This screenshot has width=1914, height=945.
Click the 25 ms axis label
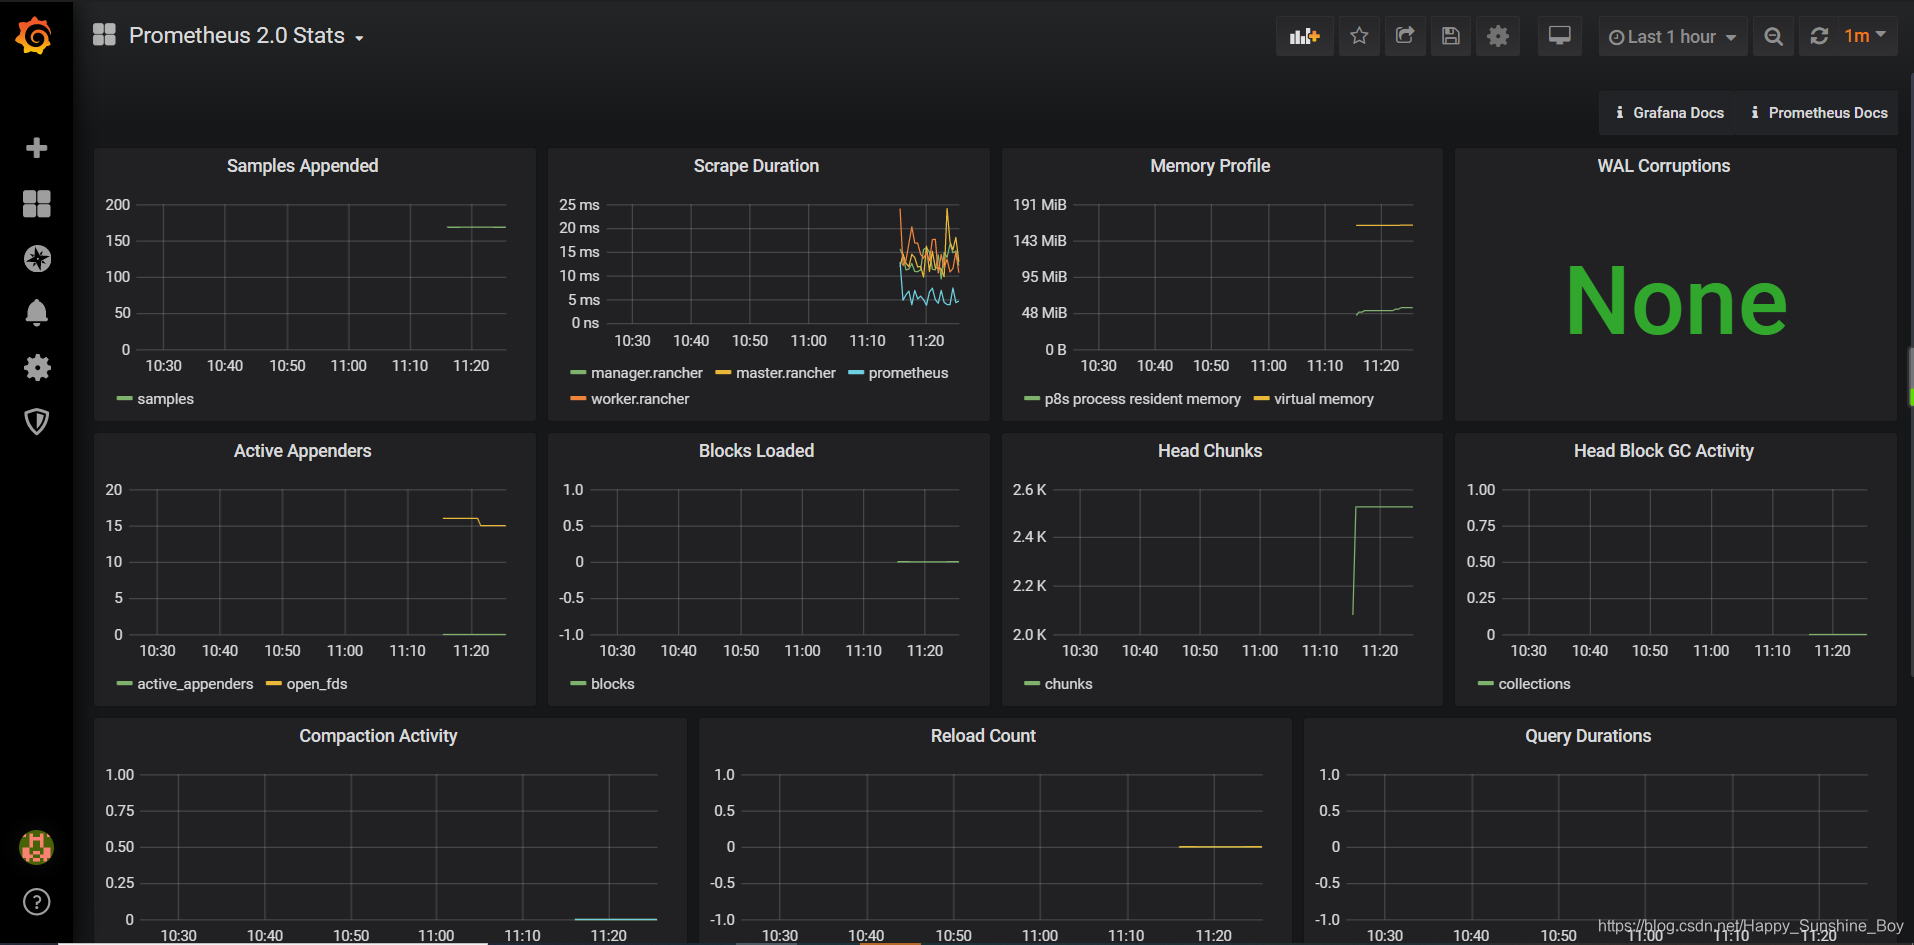pyautogui.click(x=579, y=205)
